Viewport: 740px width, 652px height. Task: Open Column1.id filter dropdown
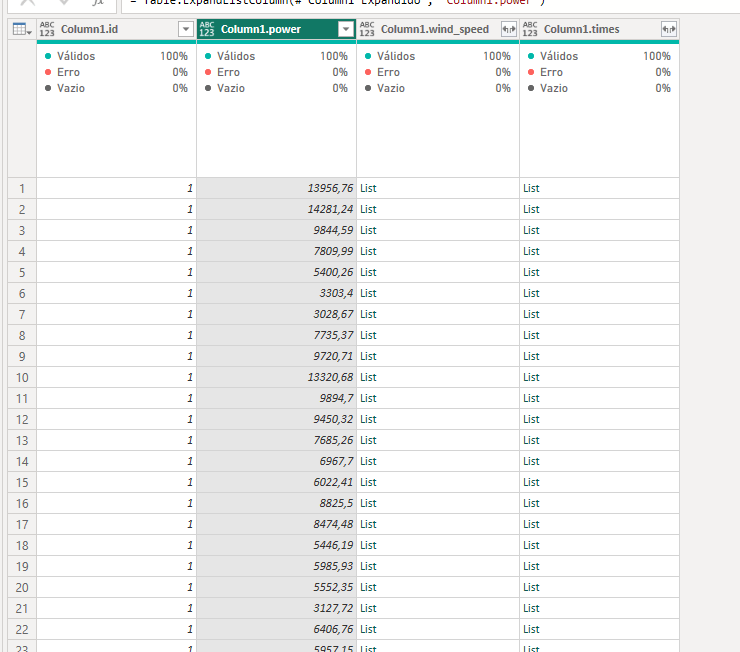click(186, 29)
